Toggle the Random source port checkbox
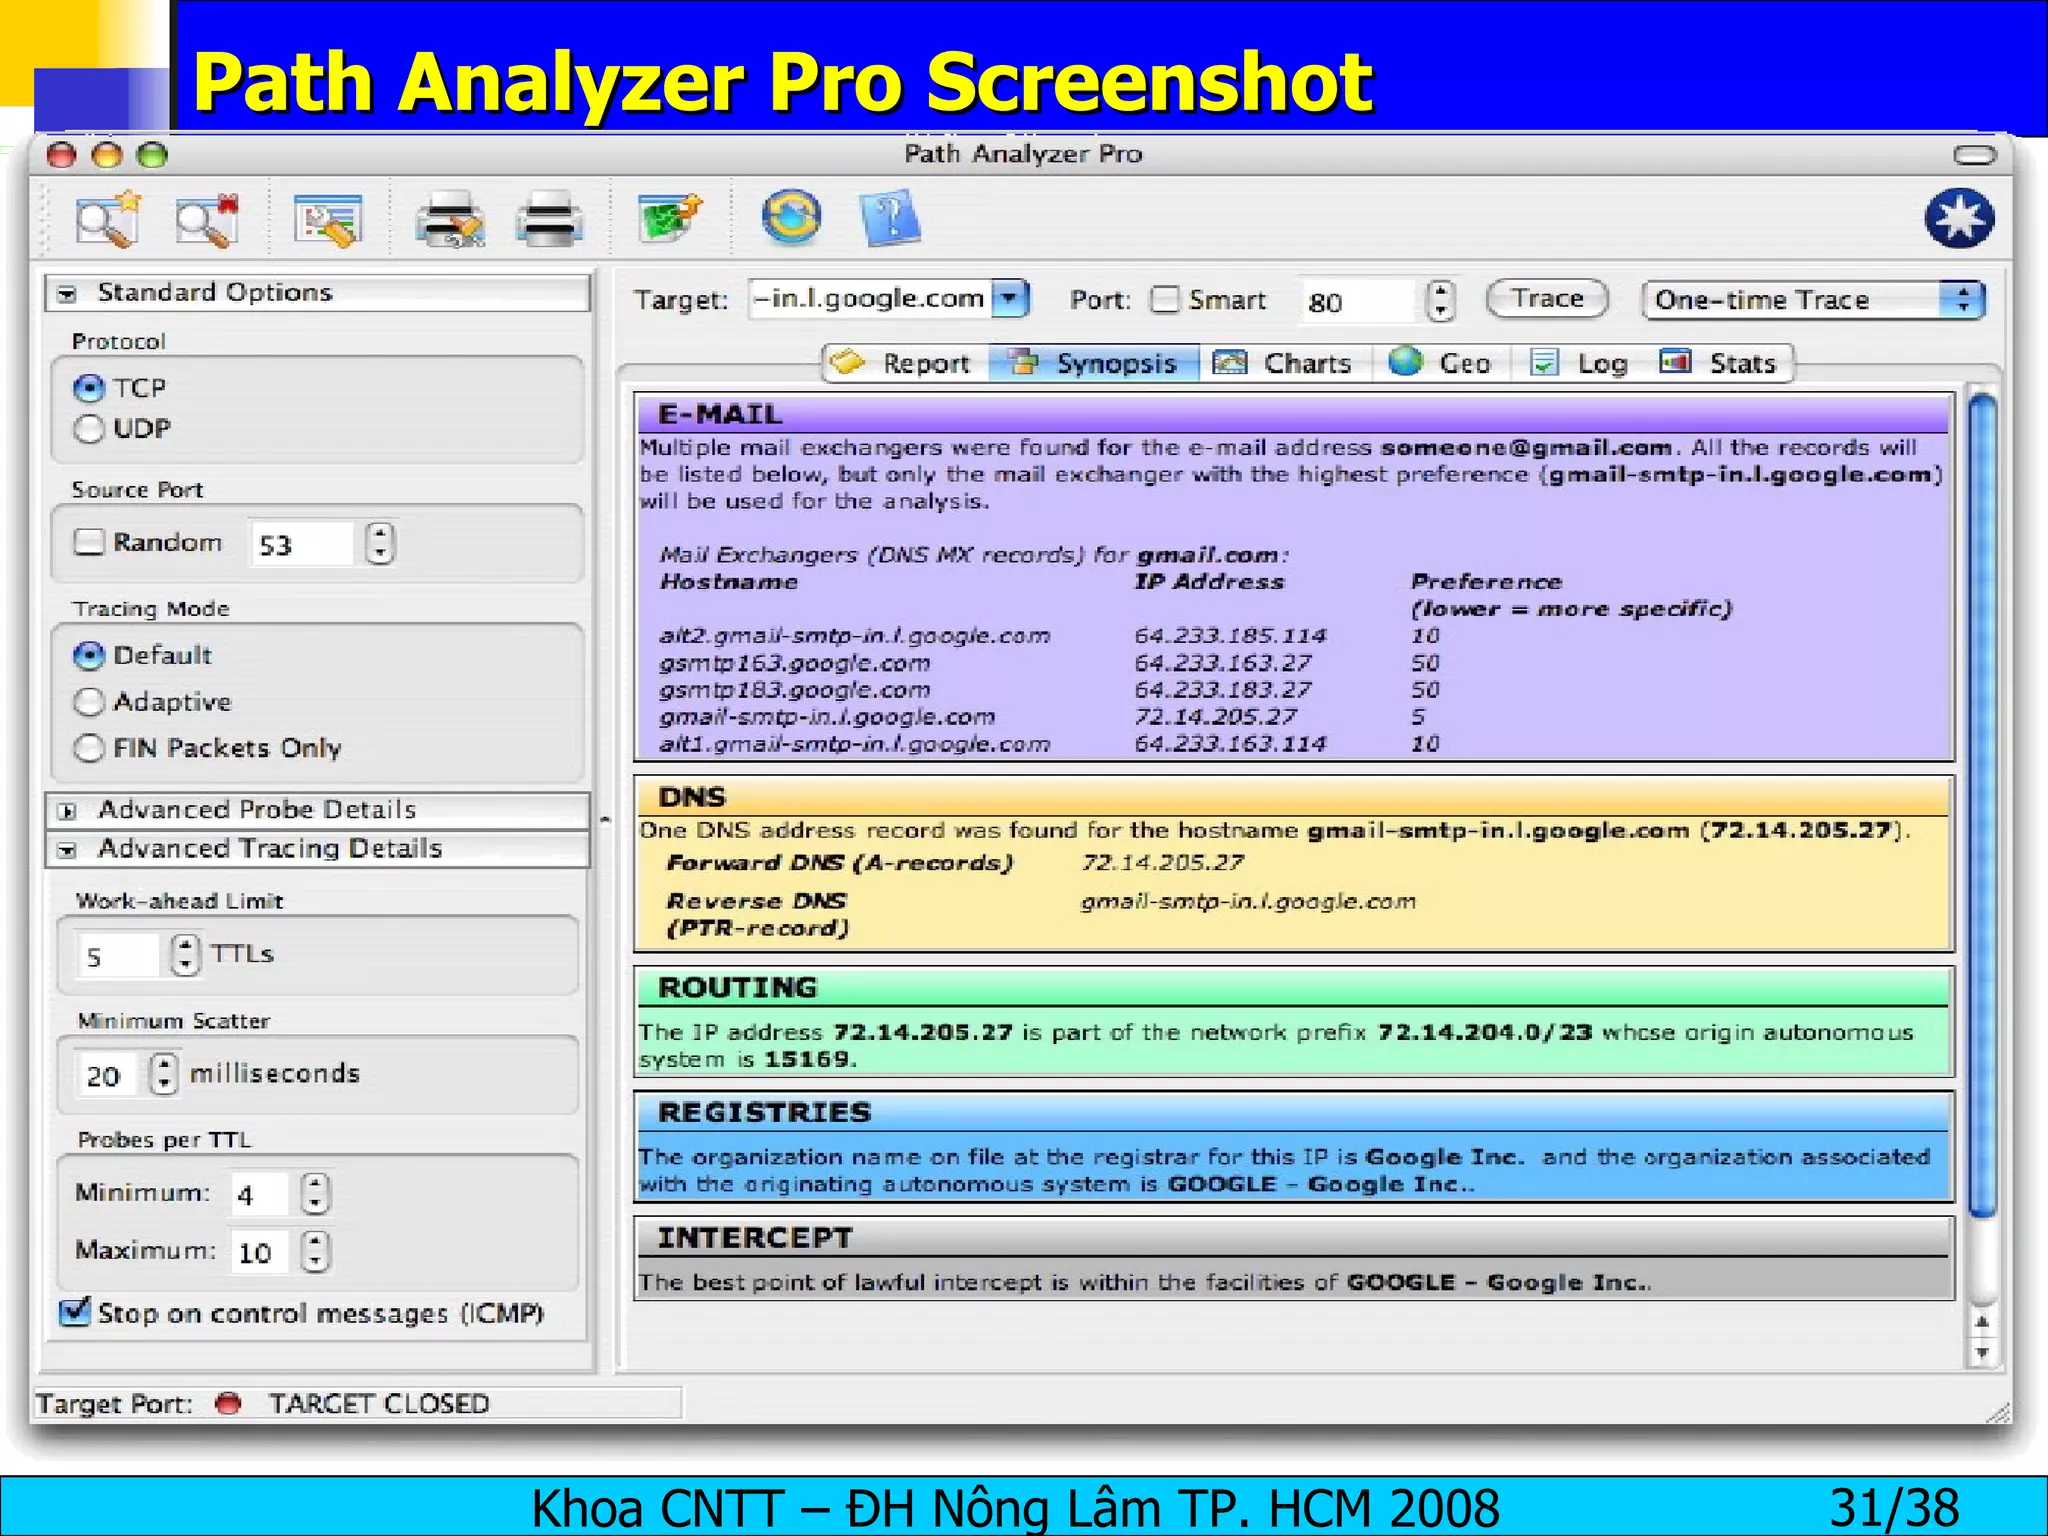Image resolution: width=2048 pixels, height=1536 pixels. click(89, 542)
